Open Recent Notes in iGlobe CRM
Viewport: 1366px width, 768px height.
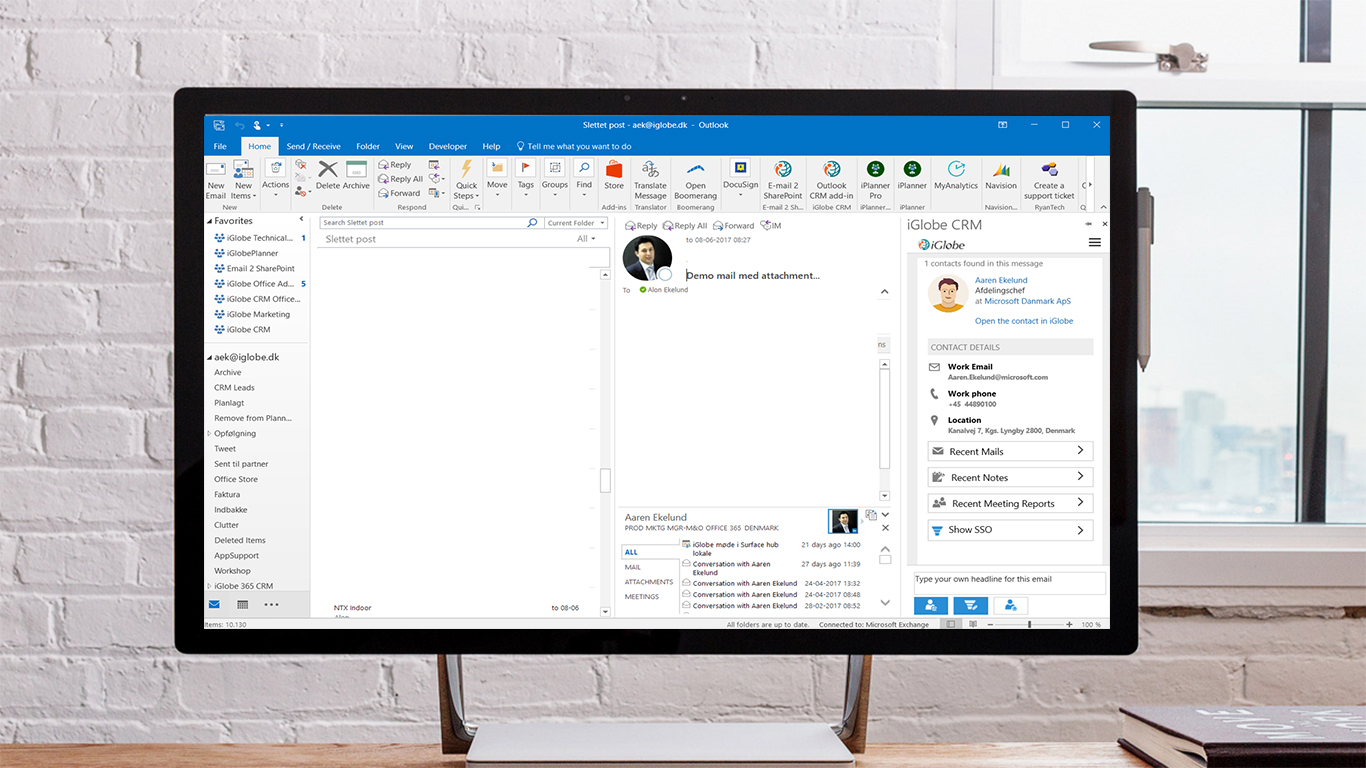[1010, 477]
